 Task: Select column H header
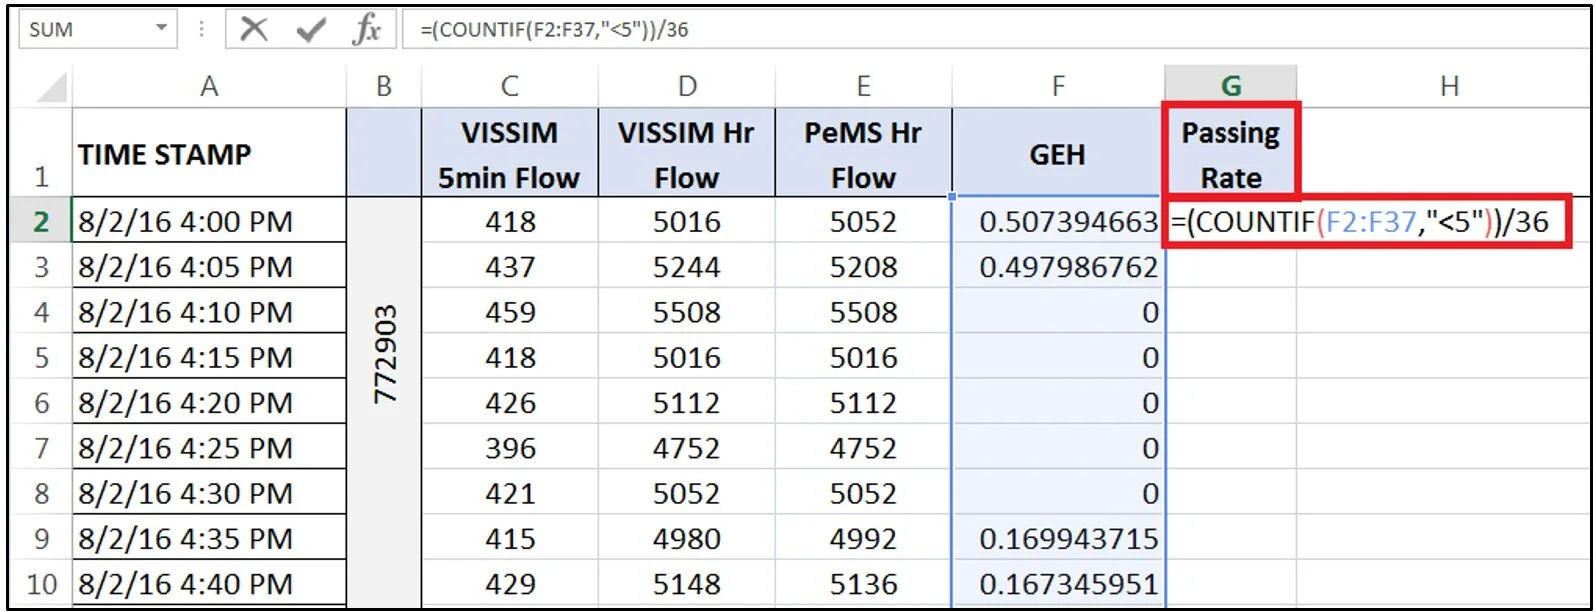pos(1448,87)
